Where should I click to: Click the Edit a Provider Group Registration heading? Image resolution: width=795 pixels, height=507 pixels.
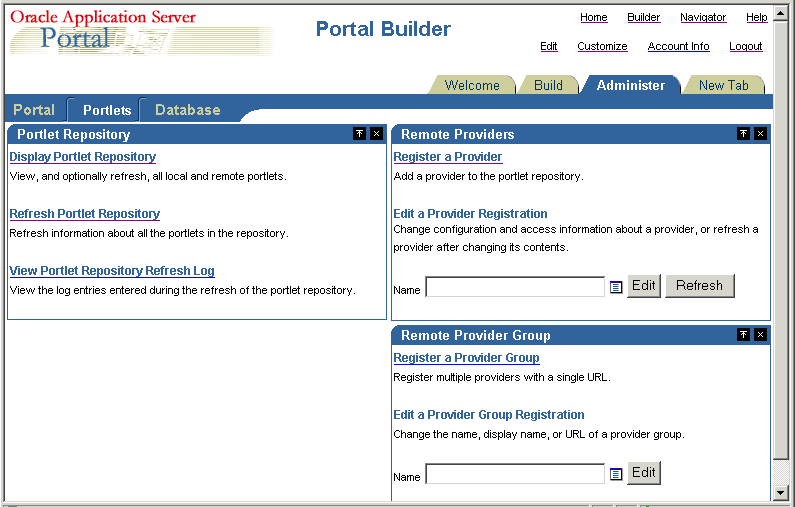(489, 415)
